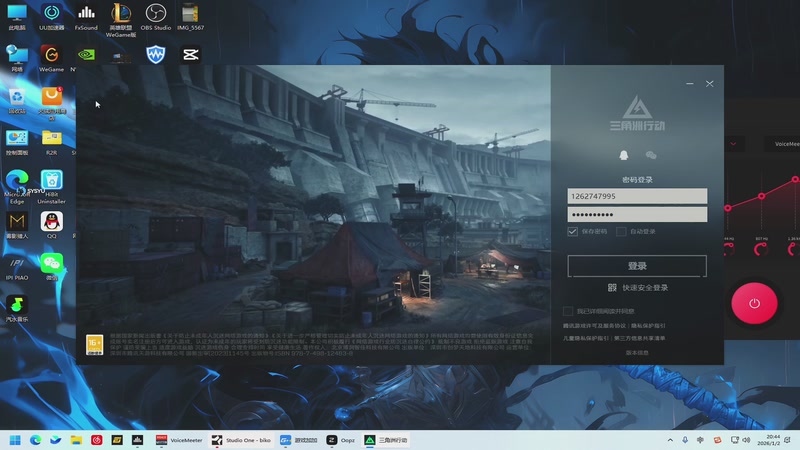The image size is (800, 450).
Task: Adjust the middle FxSound EQ band knob
Action: [761, 249]
